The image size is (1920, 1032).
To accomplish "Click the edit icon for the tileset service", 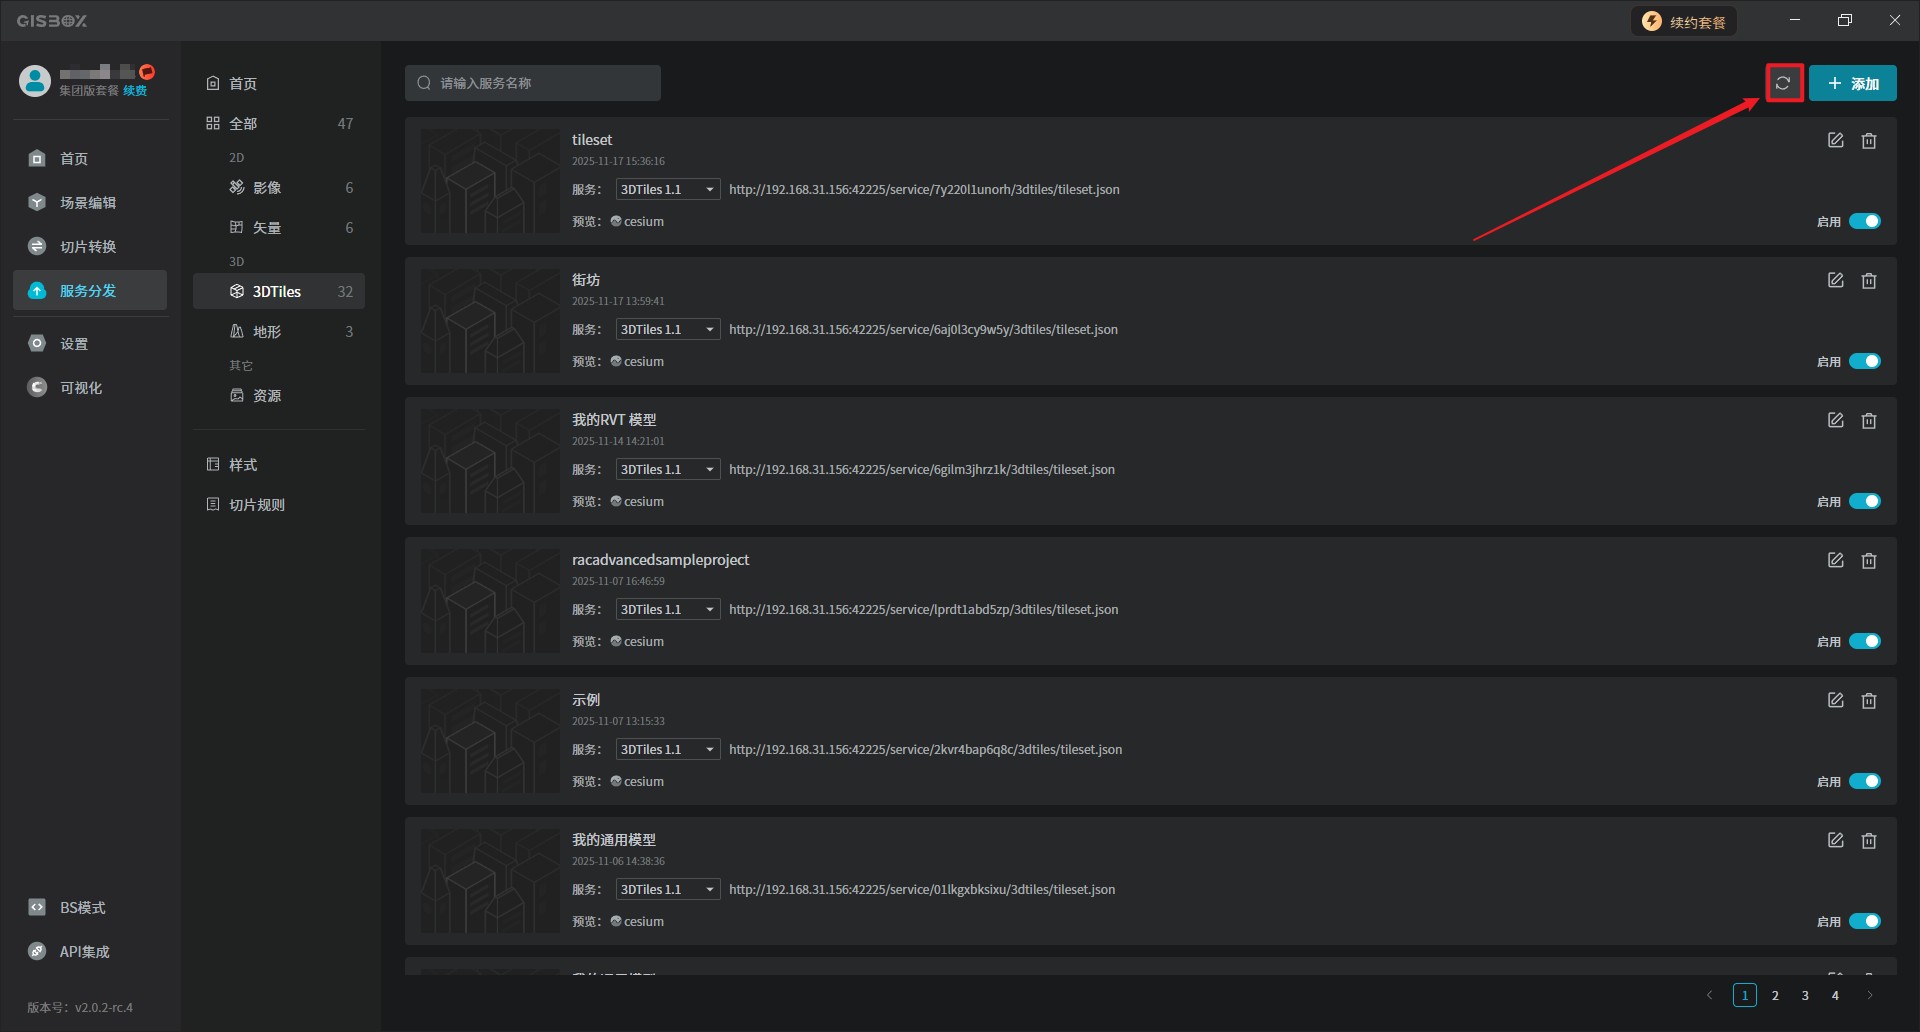I will (1835, 141).
